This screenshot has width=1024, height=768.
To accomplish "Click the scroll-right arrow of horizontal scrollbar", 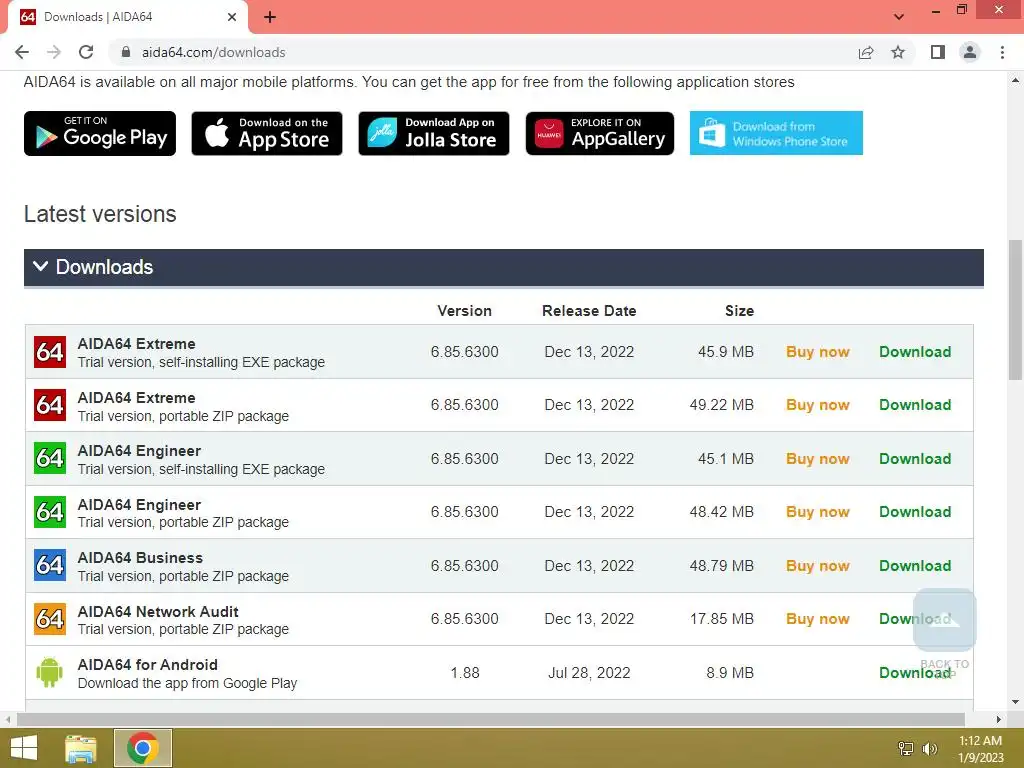I will point(999,719).
